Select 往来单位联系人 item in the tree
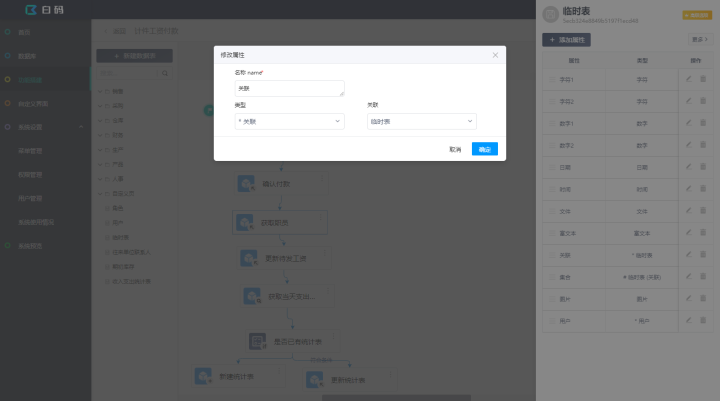 [131, 252]
